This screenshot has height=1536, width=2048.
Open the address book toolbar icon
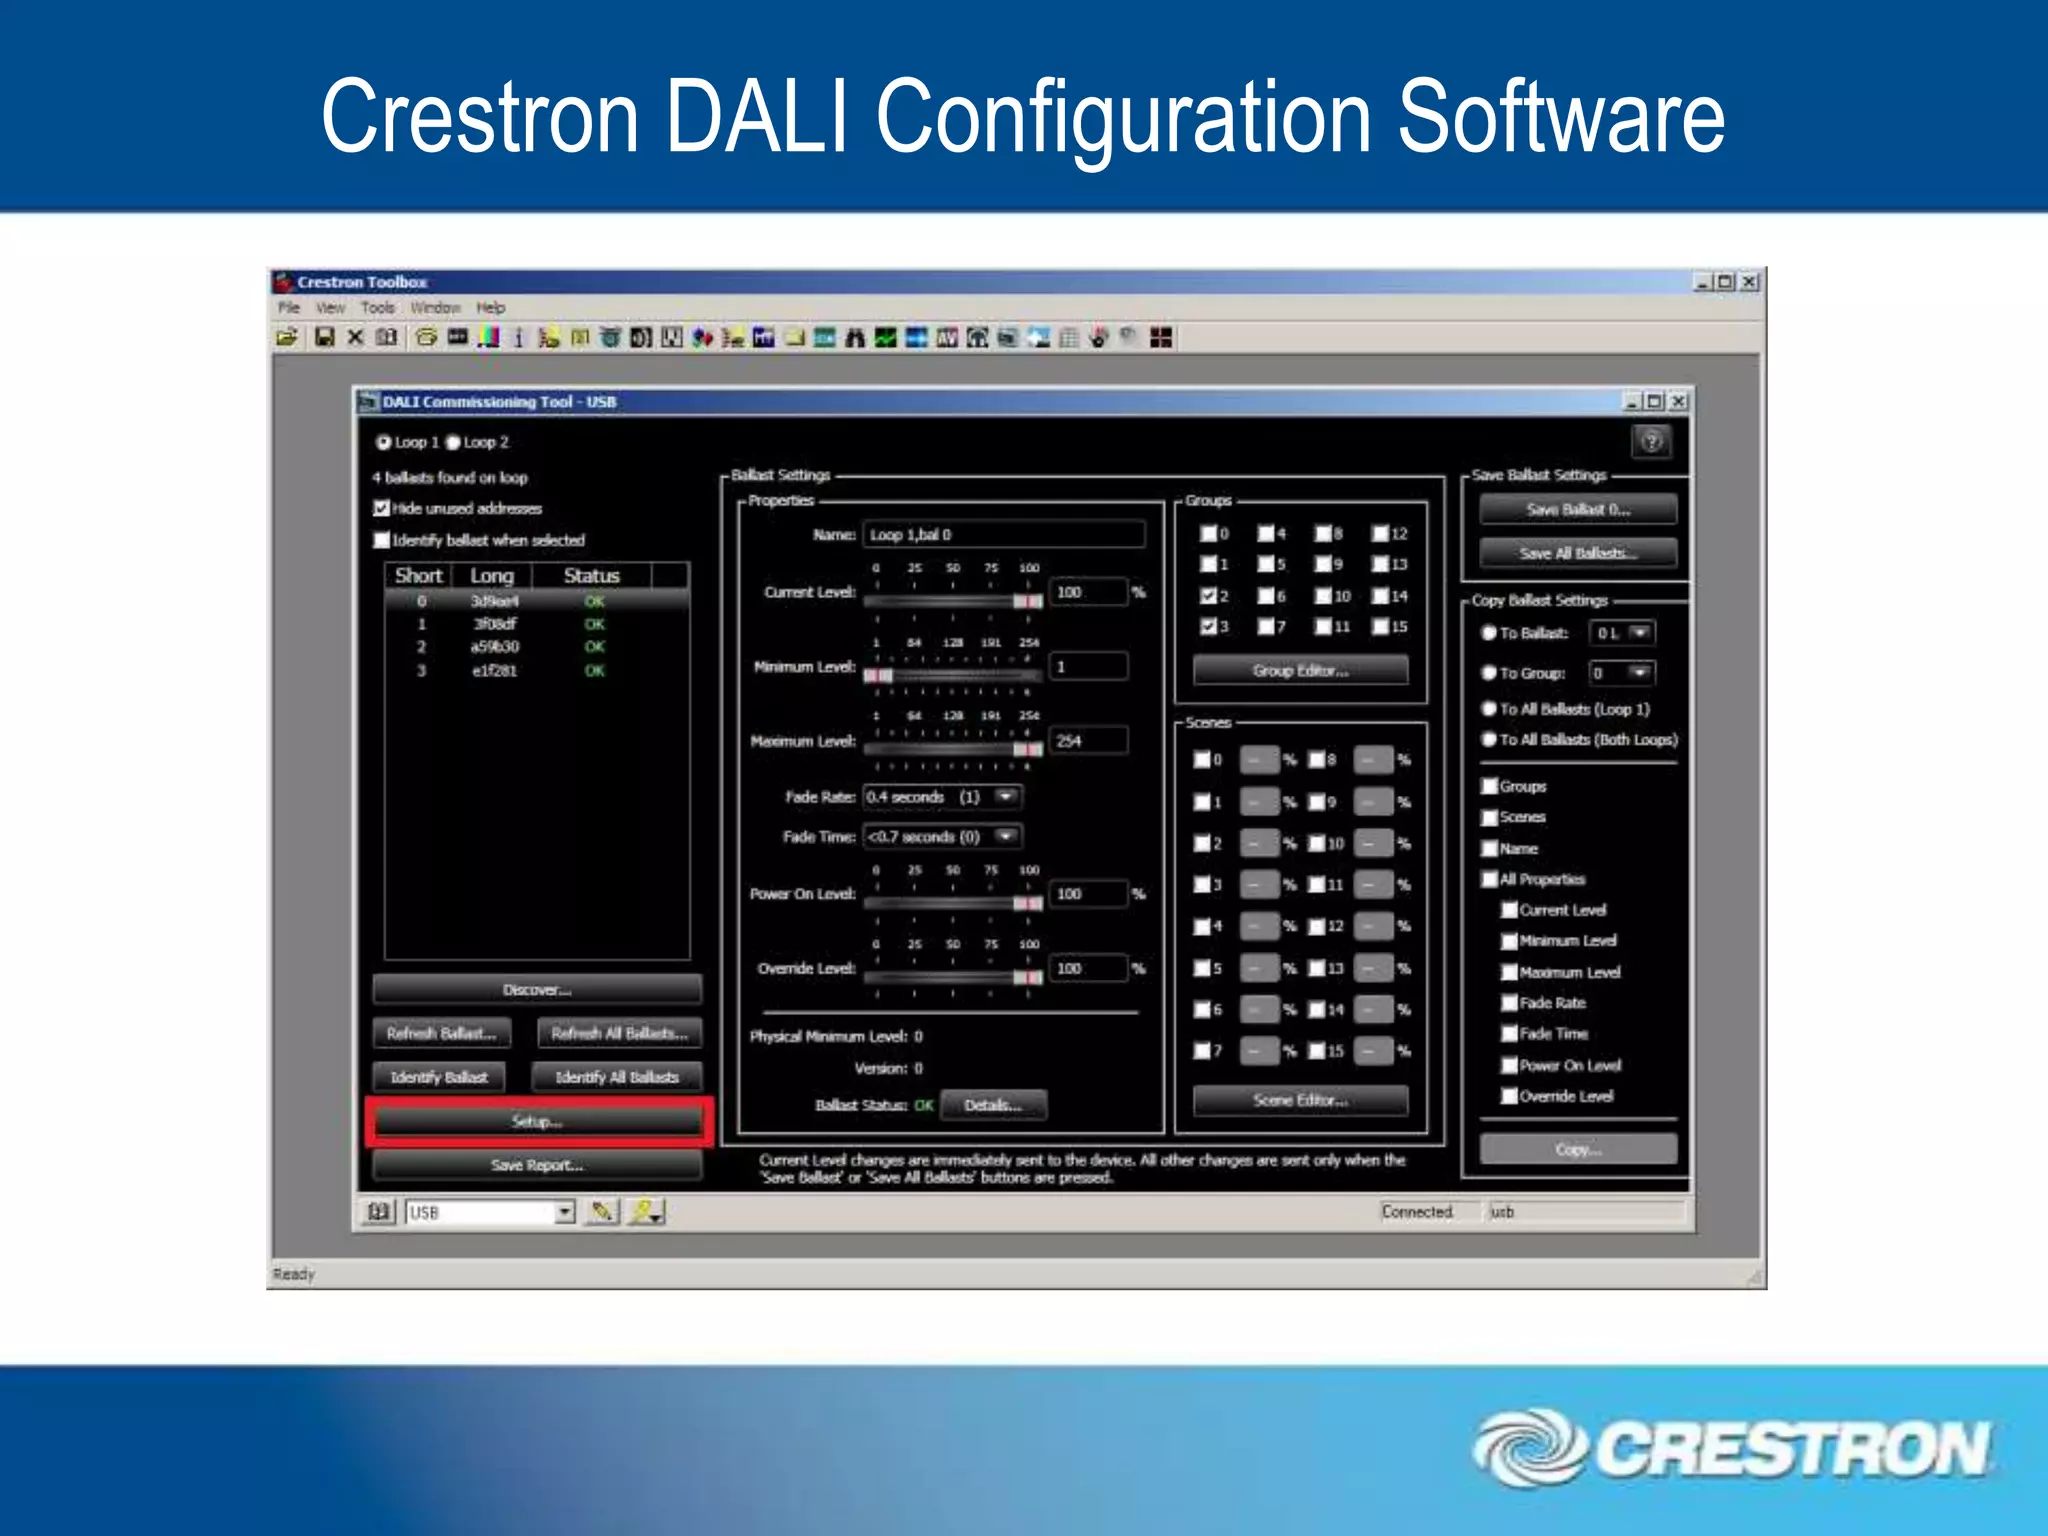tap(385, 338)
